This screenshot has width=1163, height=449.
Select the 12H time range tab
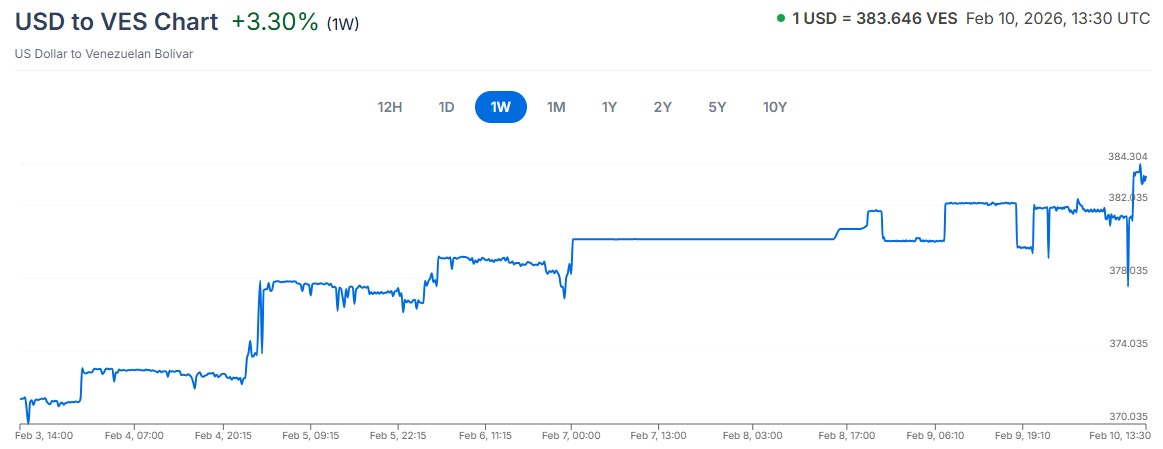tap(389, 107)
